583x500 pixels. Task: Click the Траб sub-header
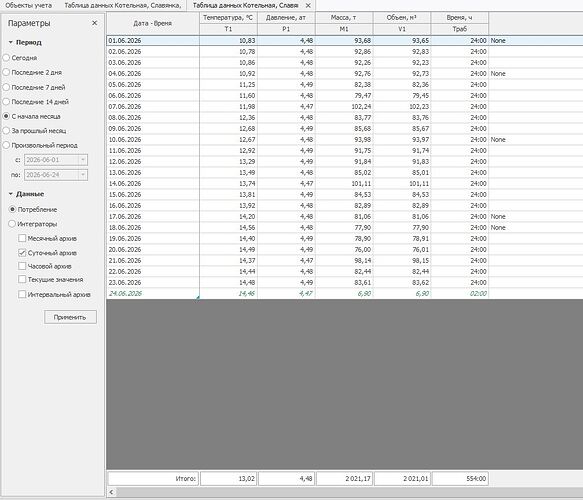tap(460, 29)
